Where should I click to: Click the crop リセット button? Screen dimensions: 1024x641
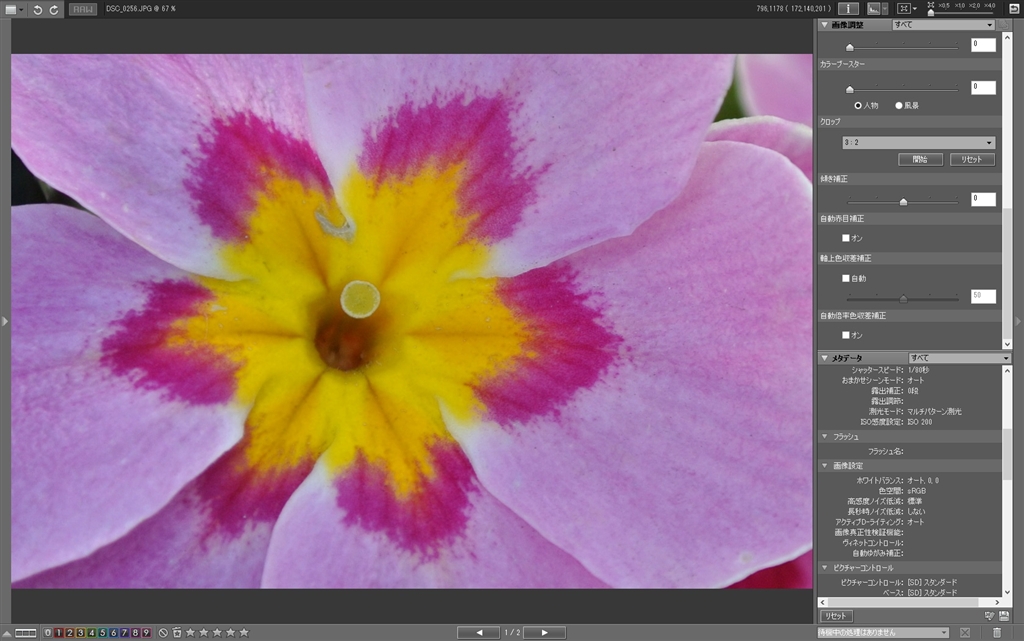coord(971,160)
